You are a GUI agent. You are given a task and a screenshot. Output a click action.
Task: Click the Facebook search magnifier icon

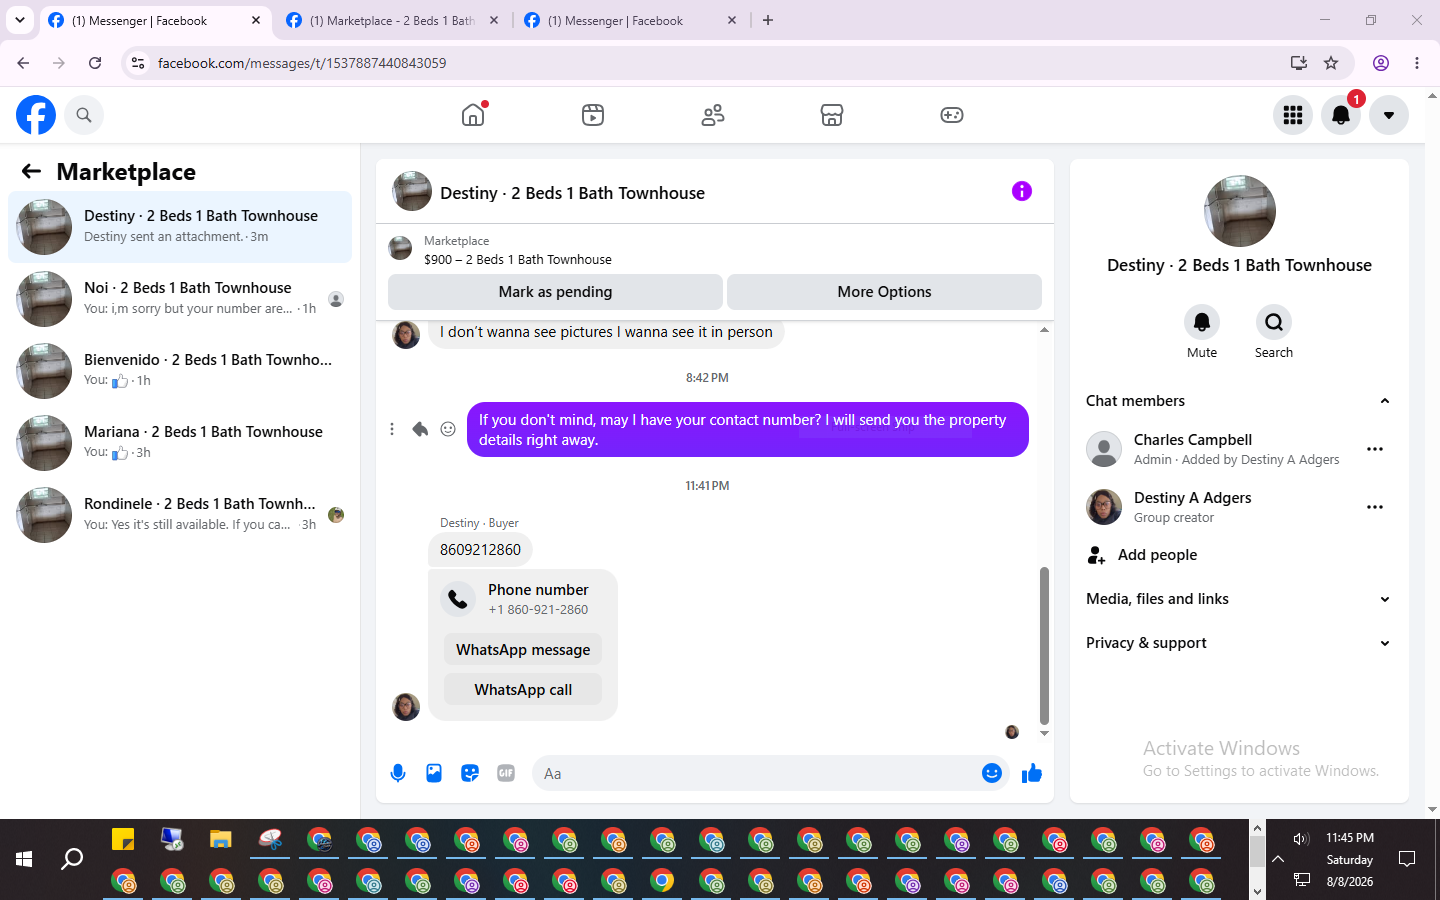point(84,115)
